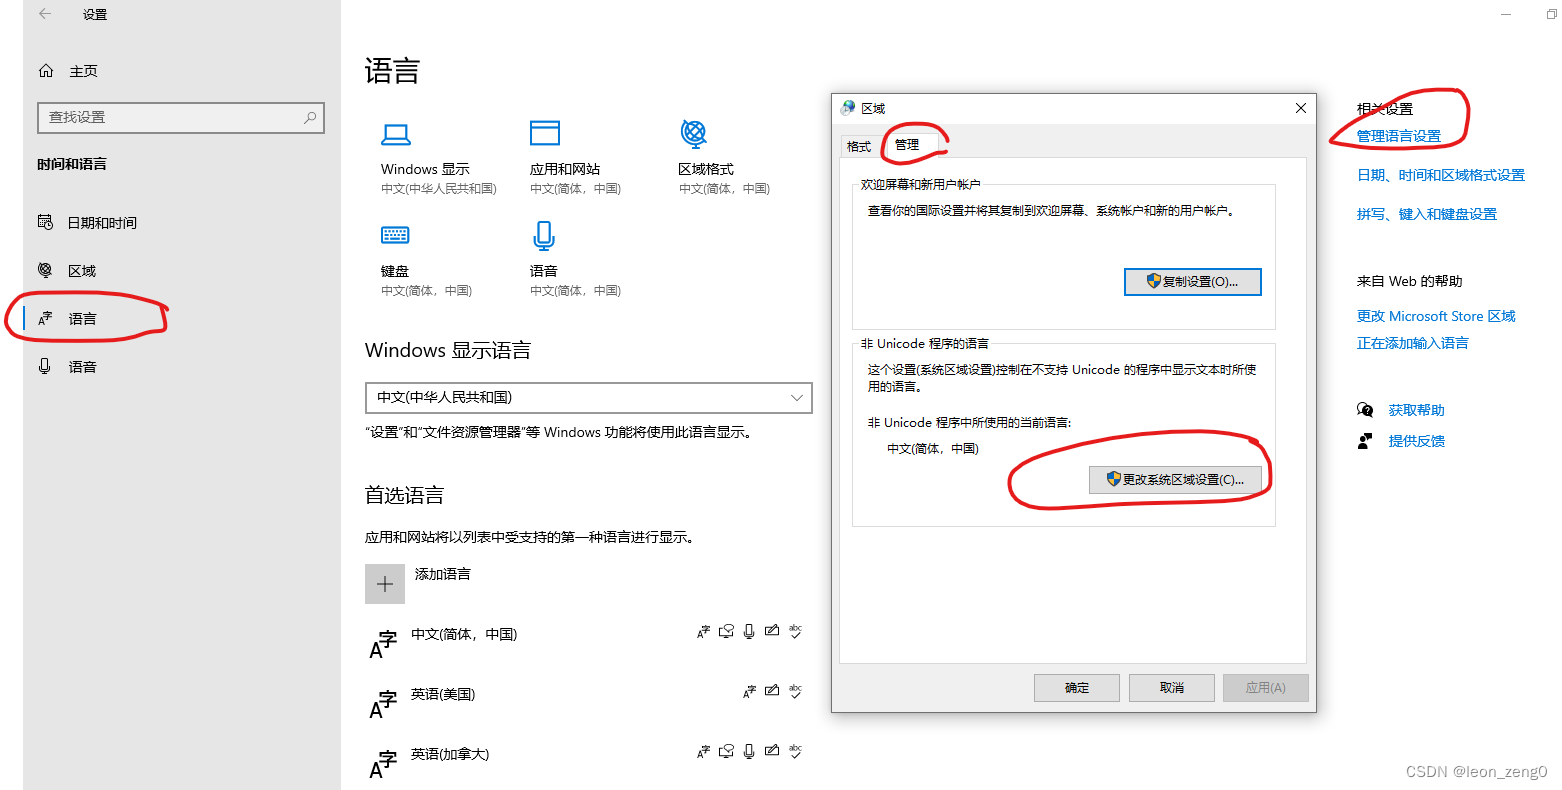Select 英语(加拿大) language entry icon
This screenshot has height=790, width=1562.
point(383,764)
